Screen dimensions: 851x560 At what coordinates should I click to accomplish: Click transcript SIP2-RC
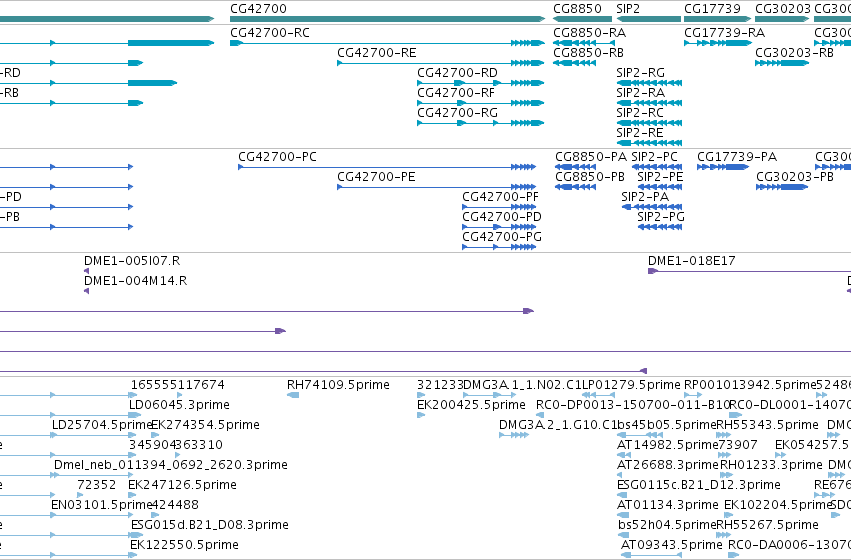649,123
